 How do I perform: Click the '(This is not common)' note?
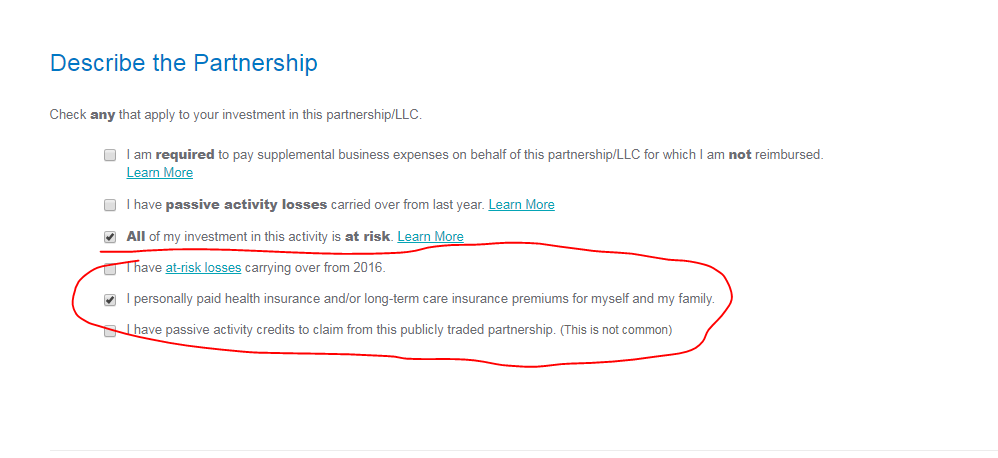tap(616, 330)
